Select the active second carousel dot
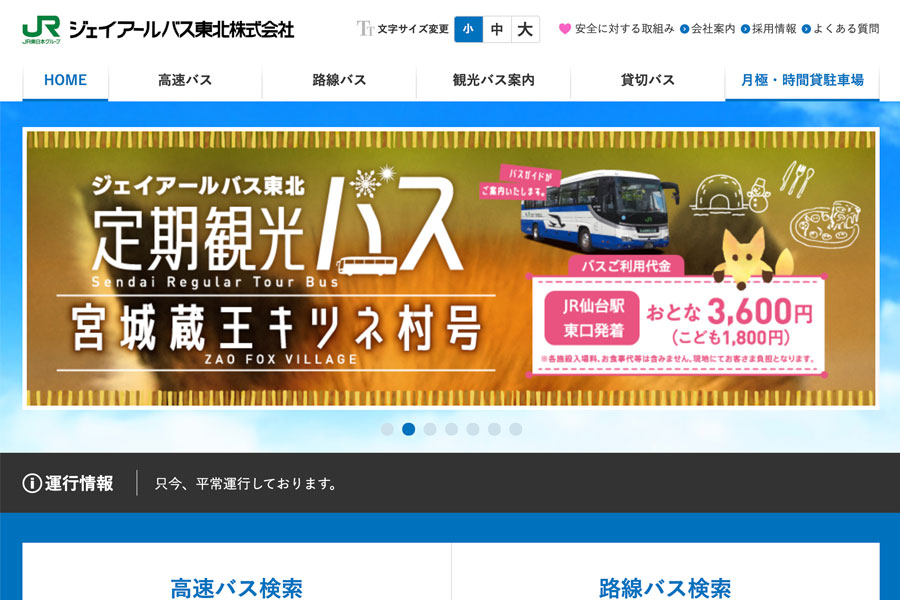Screen dimensions: 900x600 tap(409, 429)
